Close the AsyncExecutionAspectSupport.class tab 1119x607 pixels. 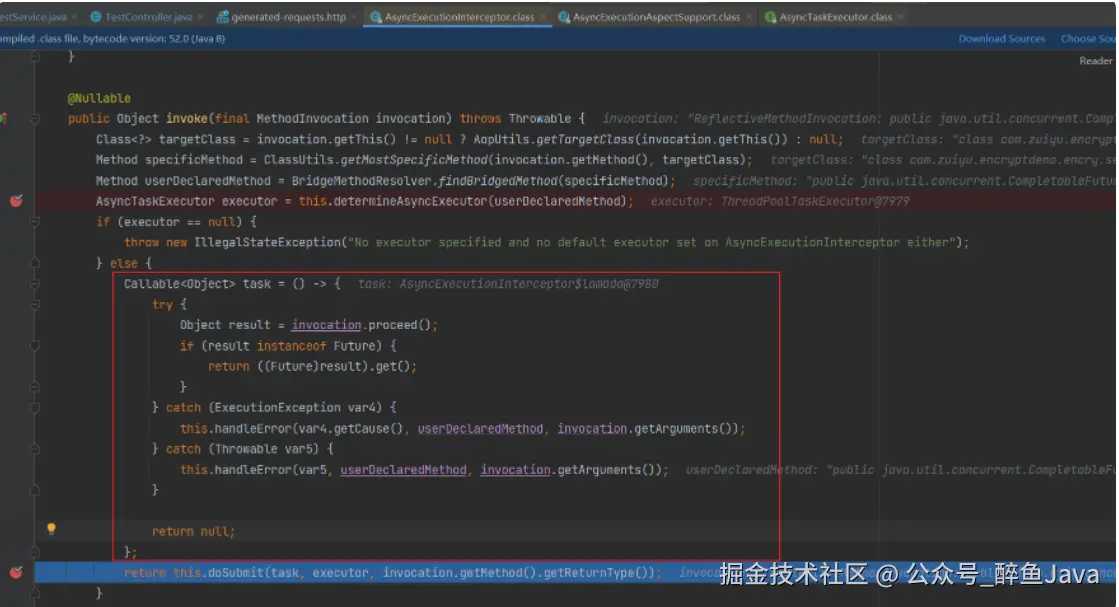coord(749,16)
